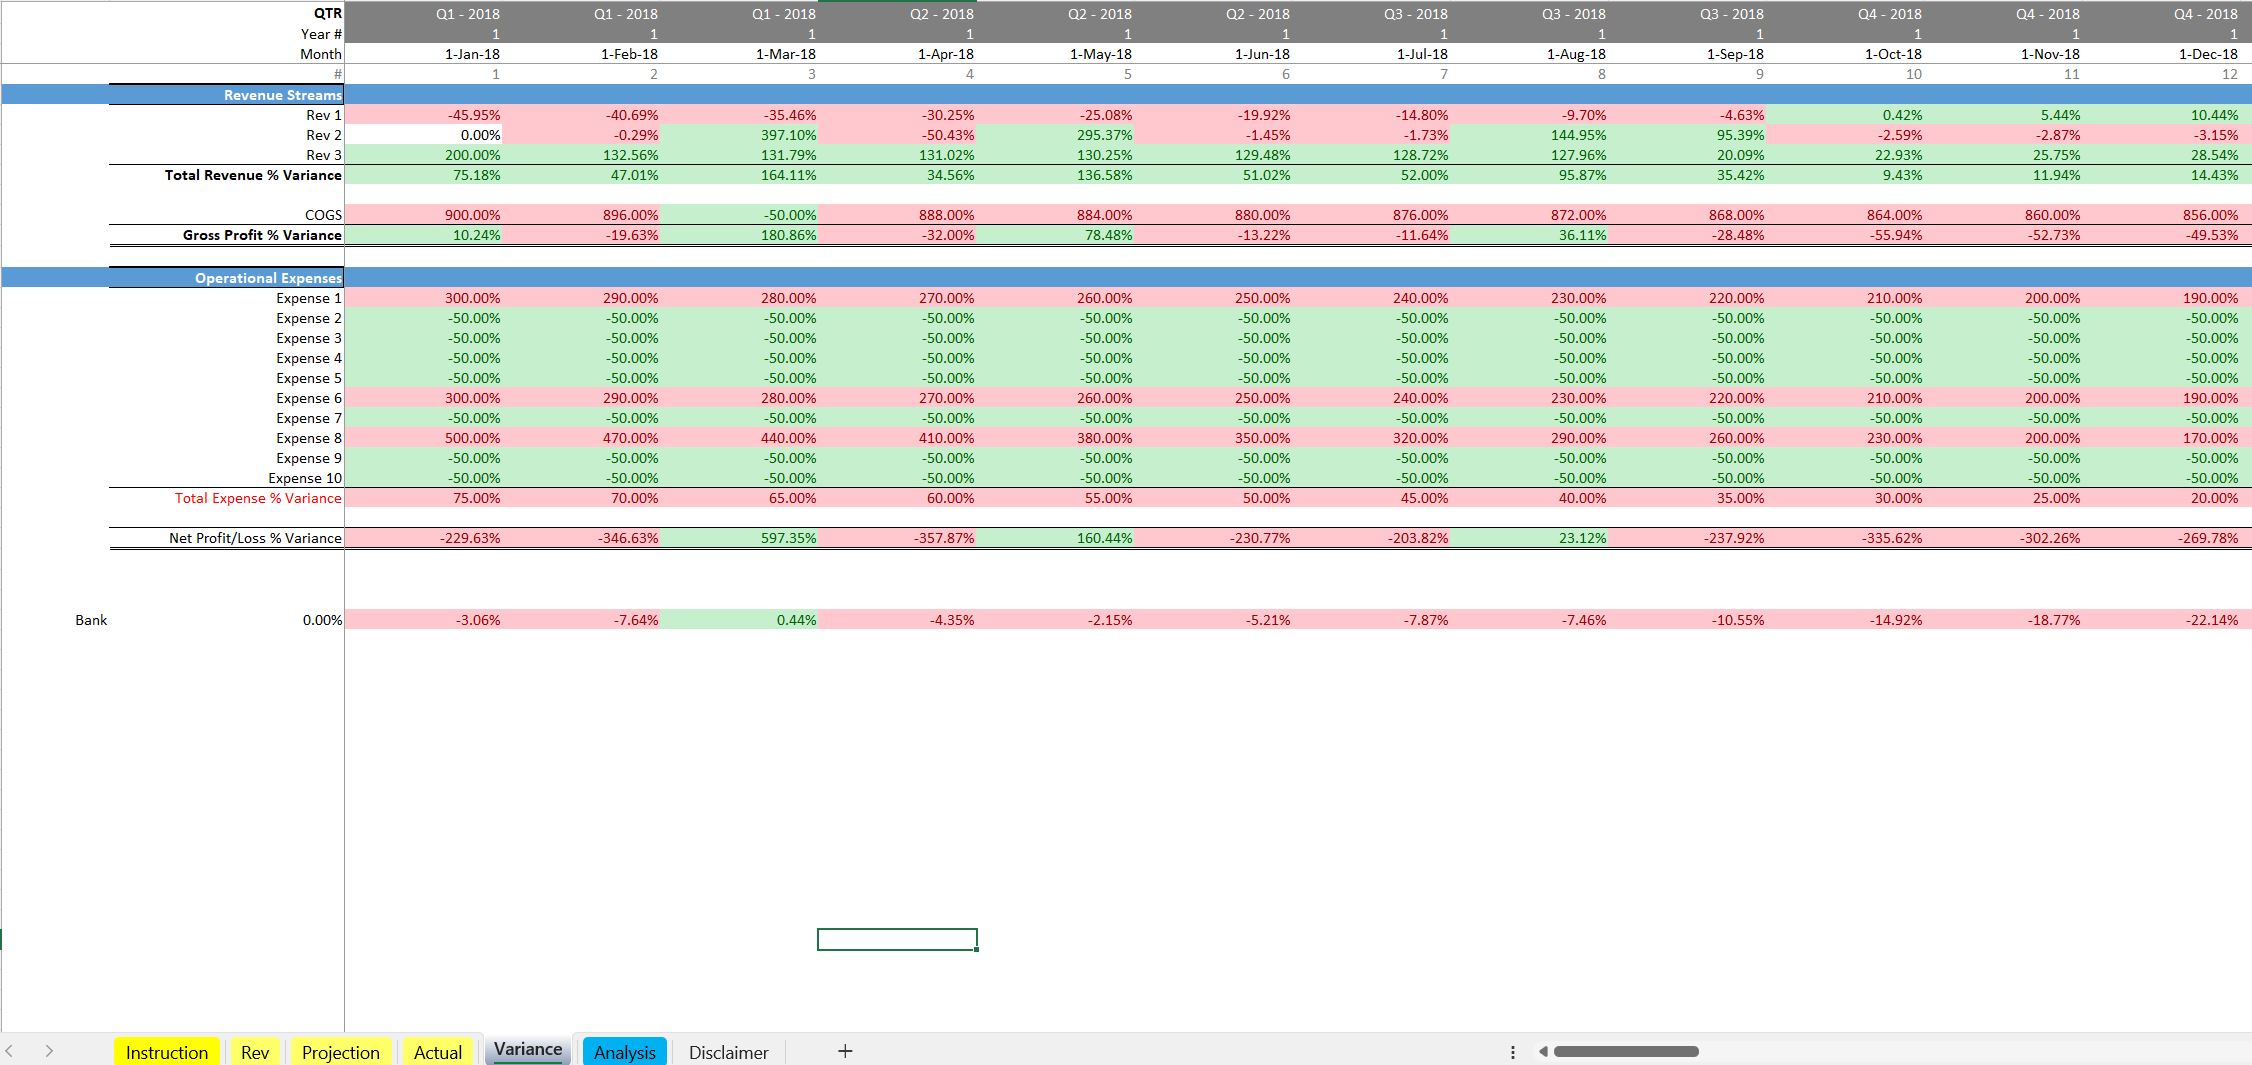Image resolution: width=2252 pixels, height=1065 pixels.
Task: Select the 1-Sep-18 month cell
Action: pyautogui.click(x=1687, y=54)
